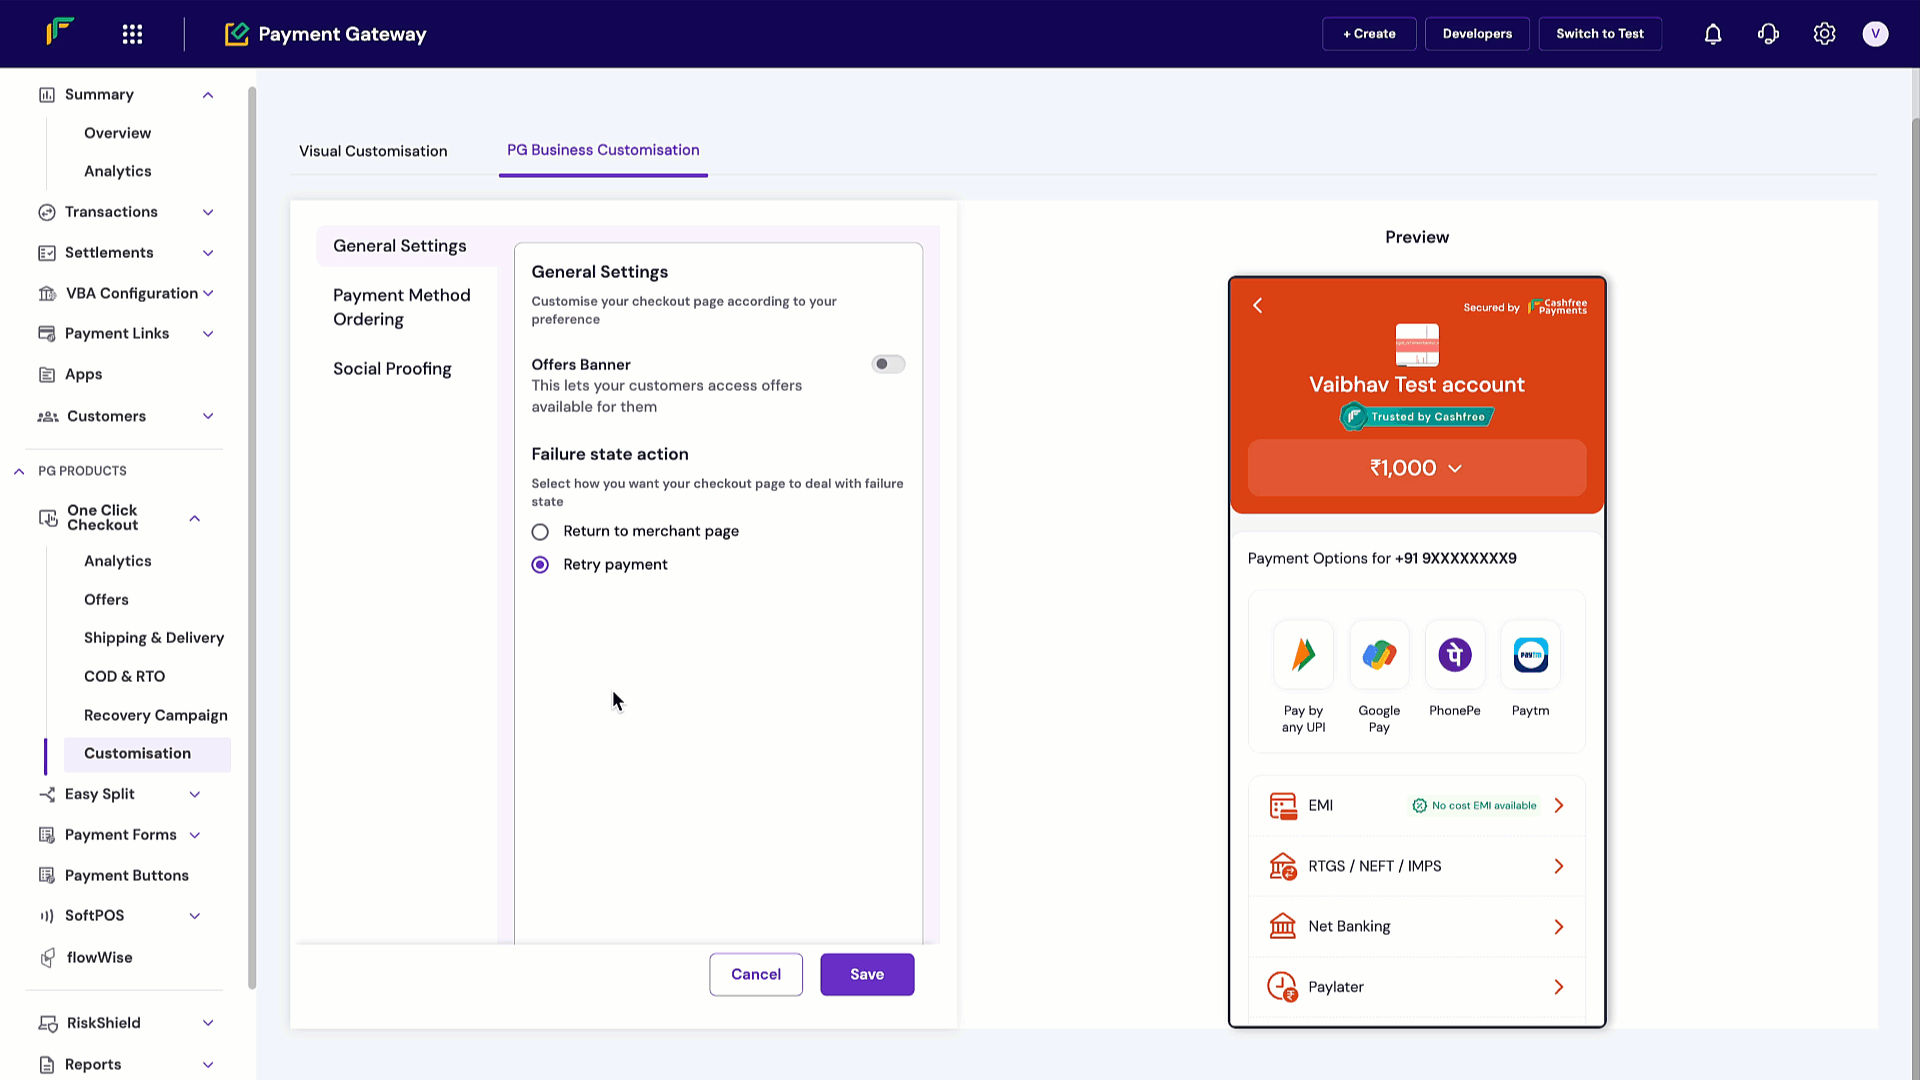
Task: Click the notifications bell icon
Action: (1712, 34)
